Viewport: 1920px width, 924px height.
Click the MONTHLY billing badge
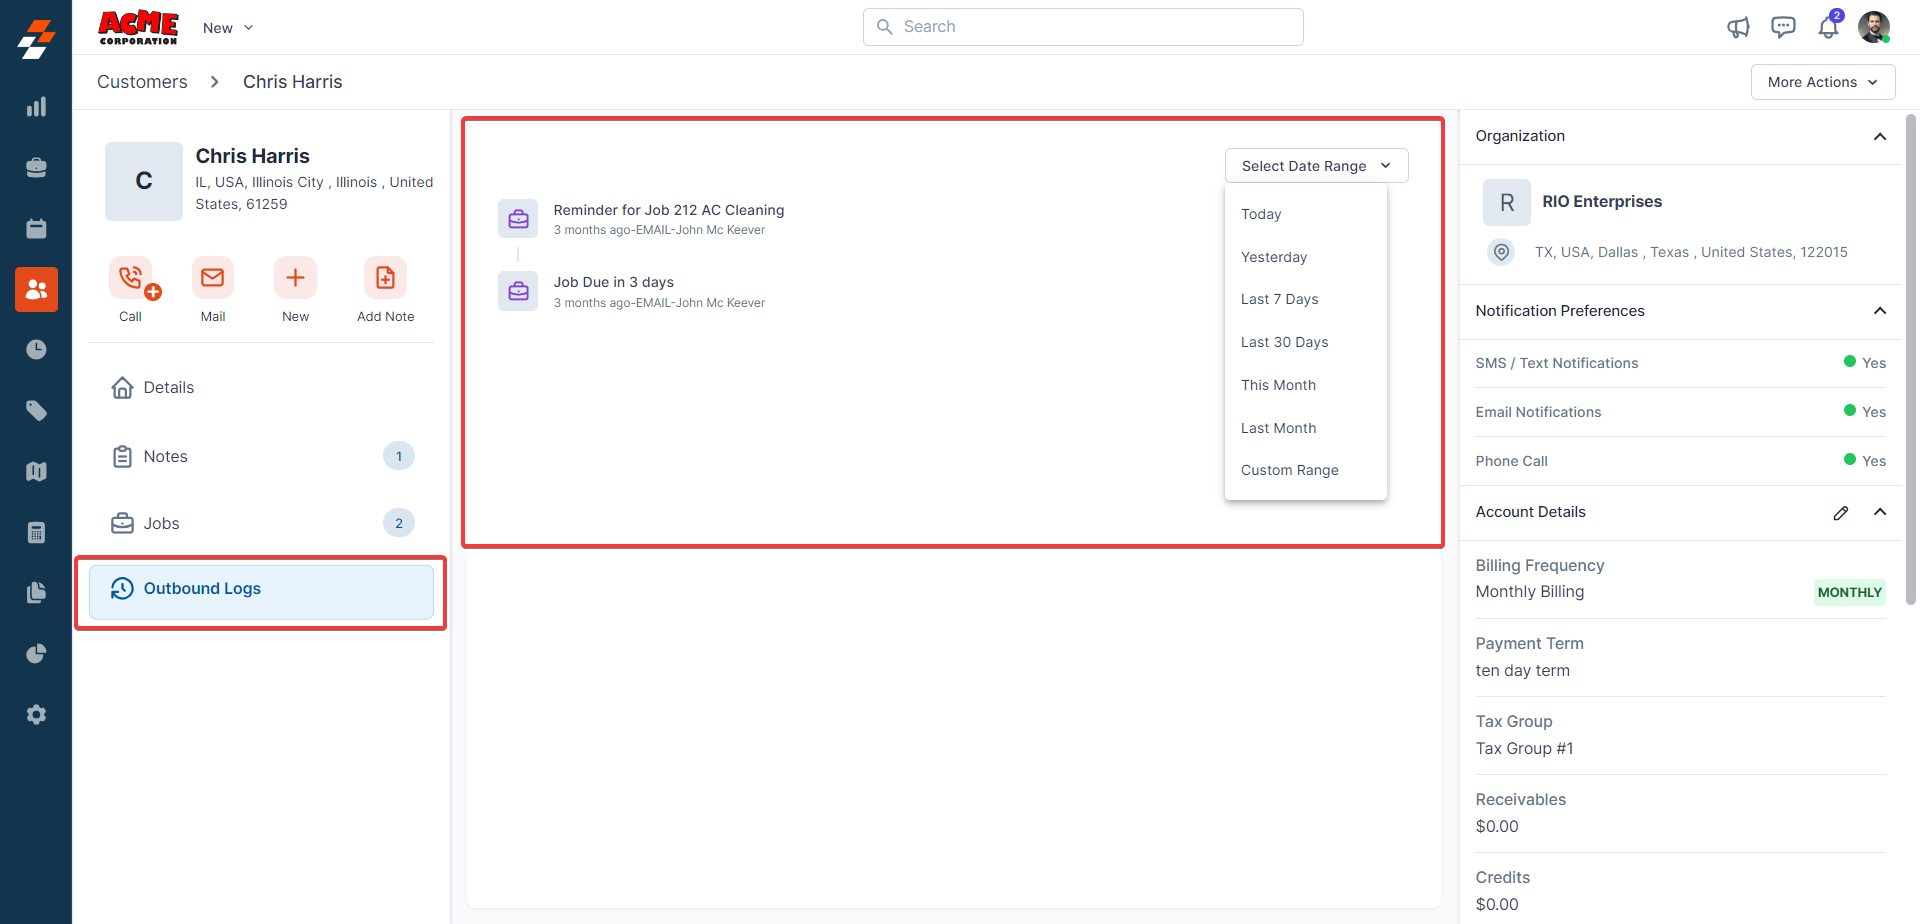coord(1850,593)
